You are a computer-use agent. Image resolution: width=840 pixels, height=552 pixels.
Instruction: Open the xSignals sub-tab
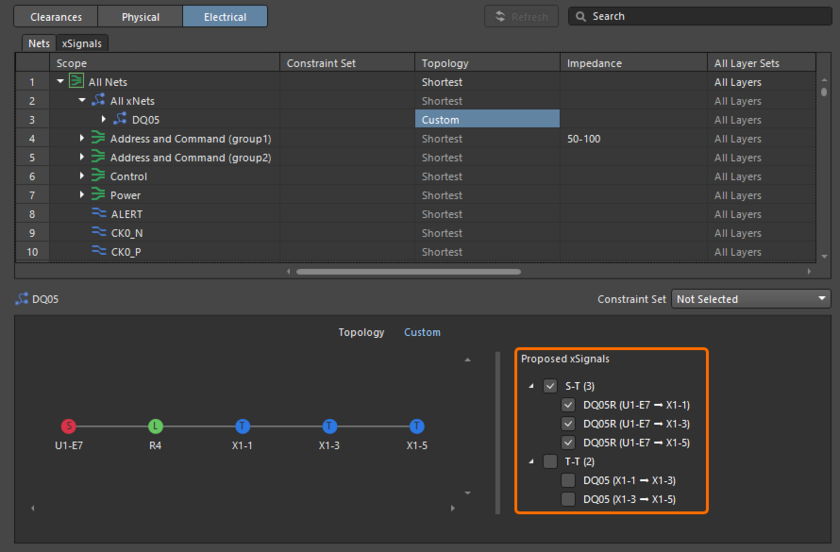point(82,43)
